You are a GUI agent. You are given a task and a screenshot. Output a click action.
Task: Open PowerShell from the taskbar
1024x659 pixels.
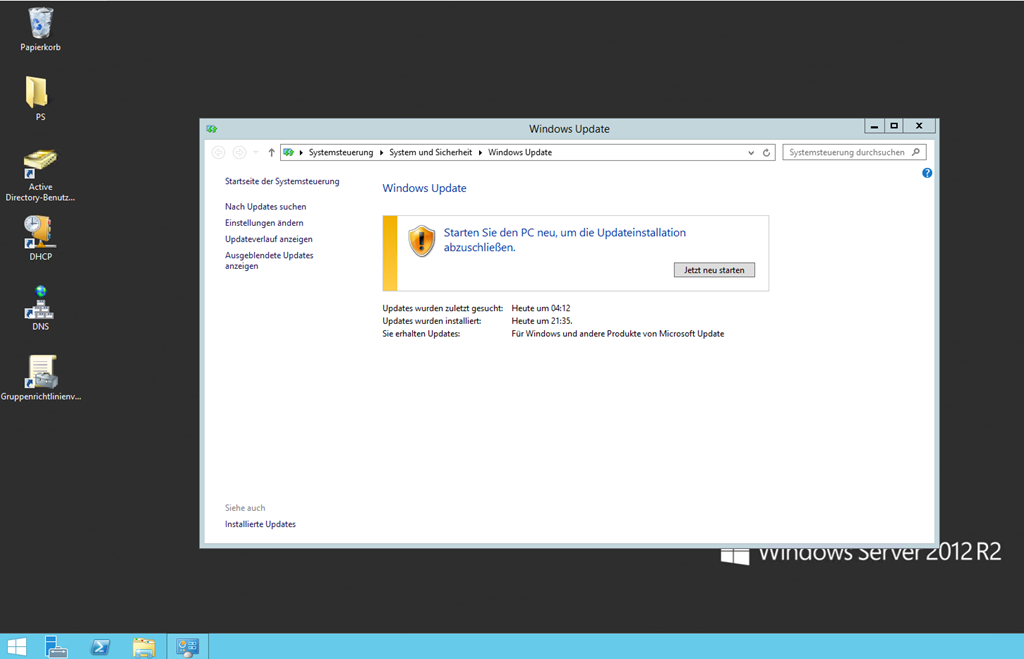coord(100,647)
